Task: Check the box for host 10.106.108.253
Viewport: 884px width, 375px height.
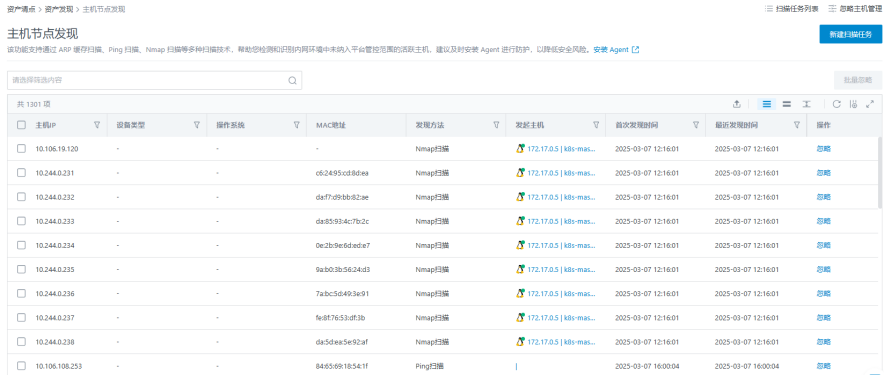Action: [x=21, y=366]
